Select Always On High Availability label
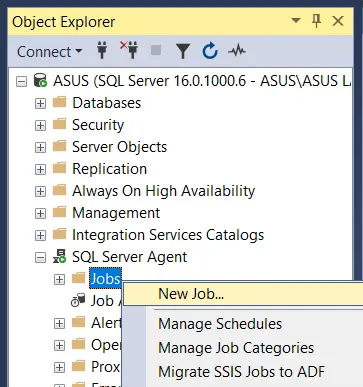Screen dimensions: 363x387 (164, 191)
